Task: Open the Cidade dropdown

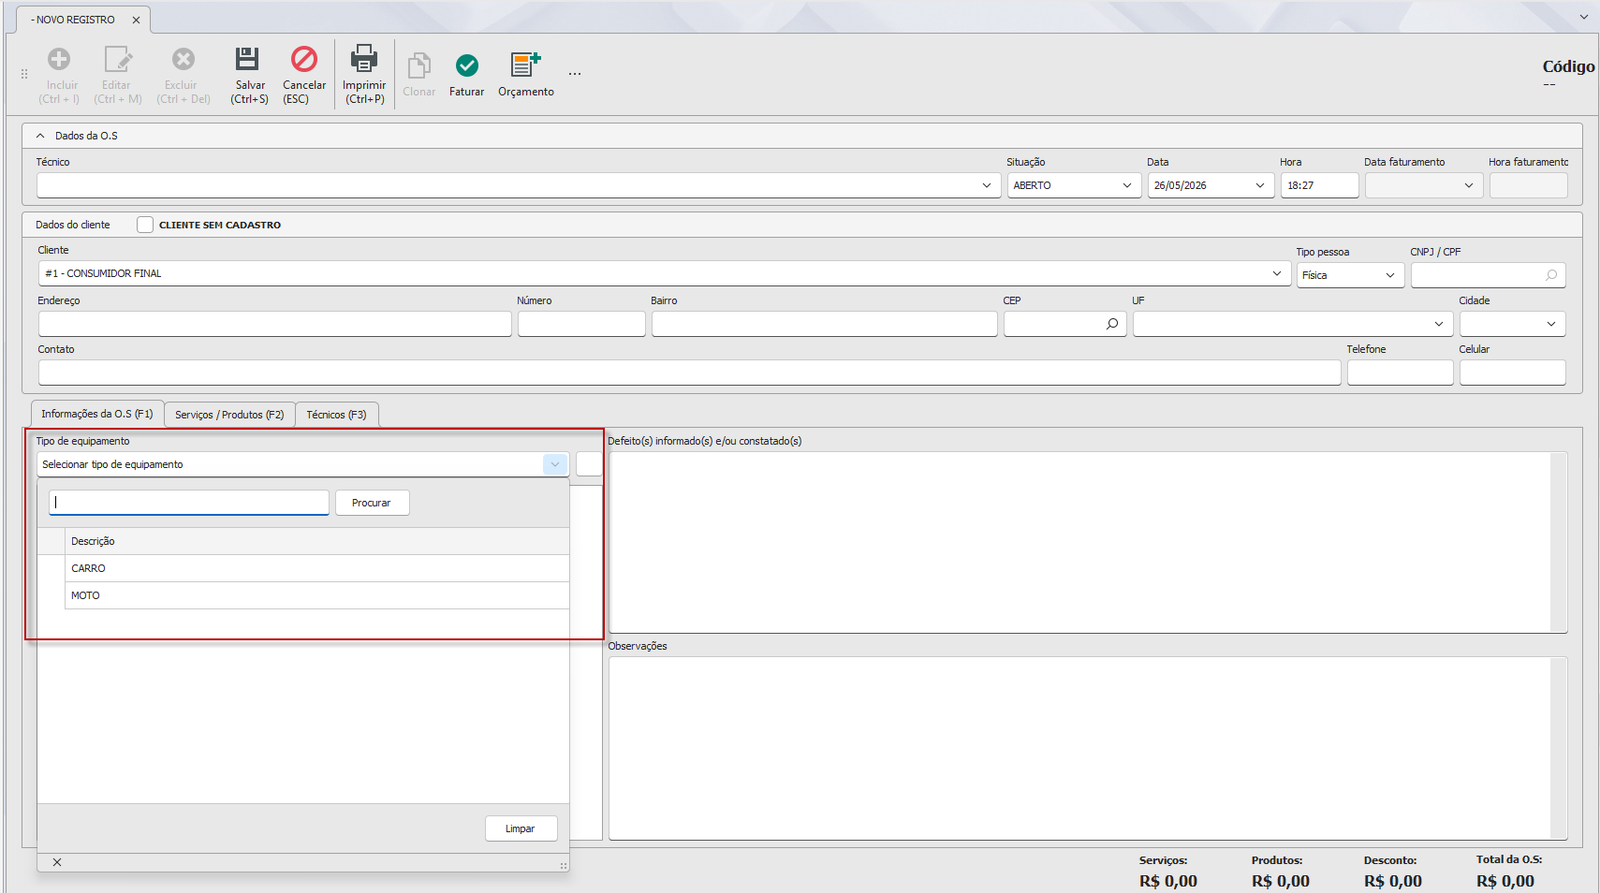Action: (x=1551, y=324)
